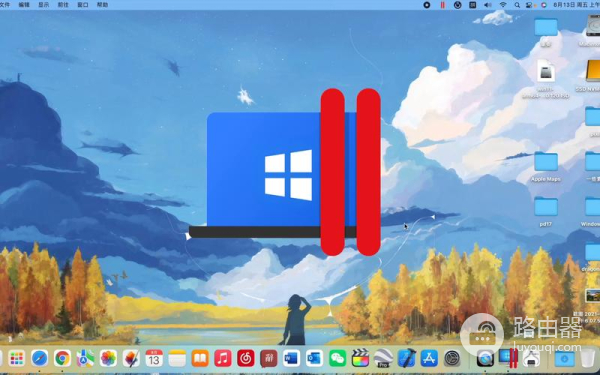
Task: Launch Xcode from the Dock
Action: (x=406, y=359)
